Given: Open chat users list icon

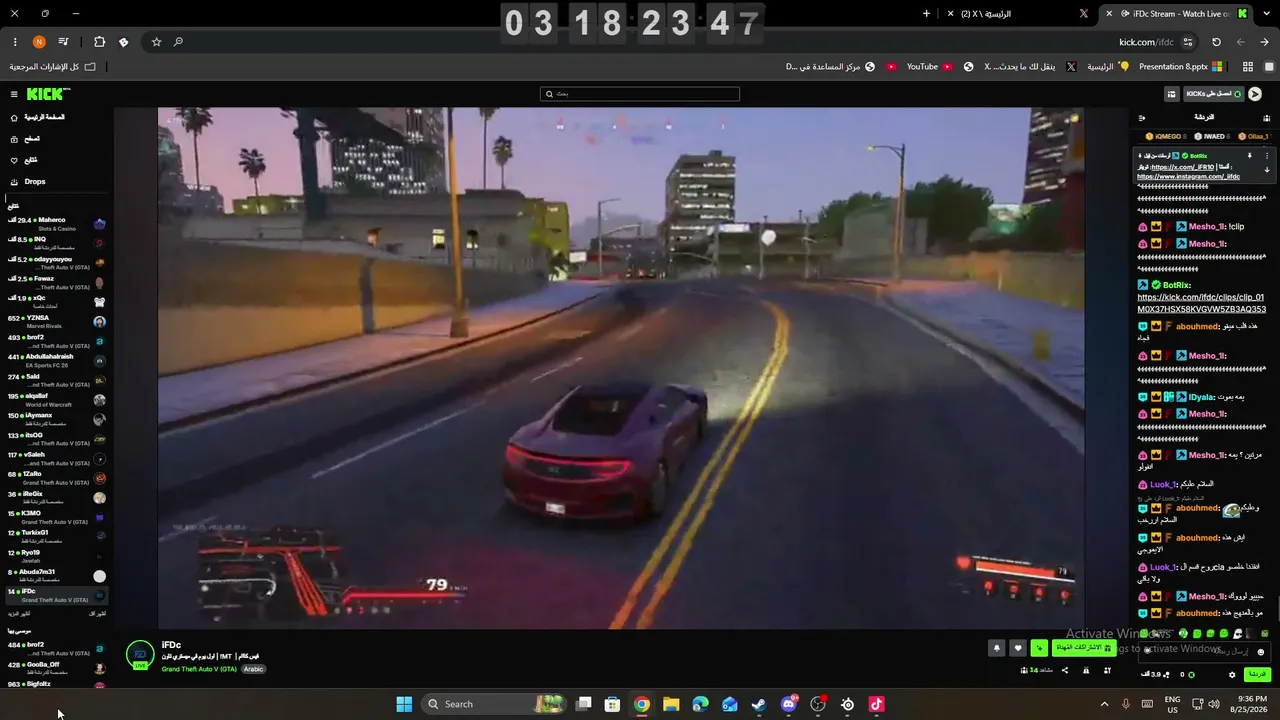Looking at the screenshot, I should point(1266,118).
